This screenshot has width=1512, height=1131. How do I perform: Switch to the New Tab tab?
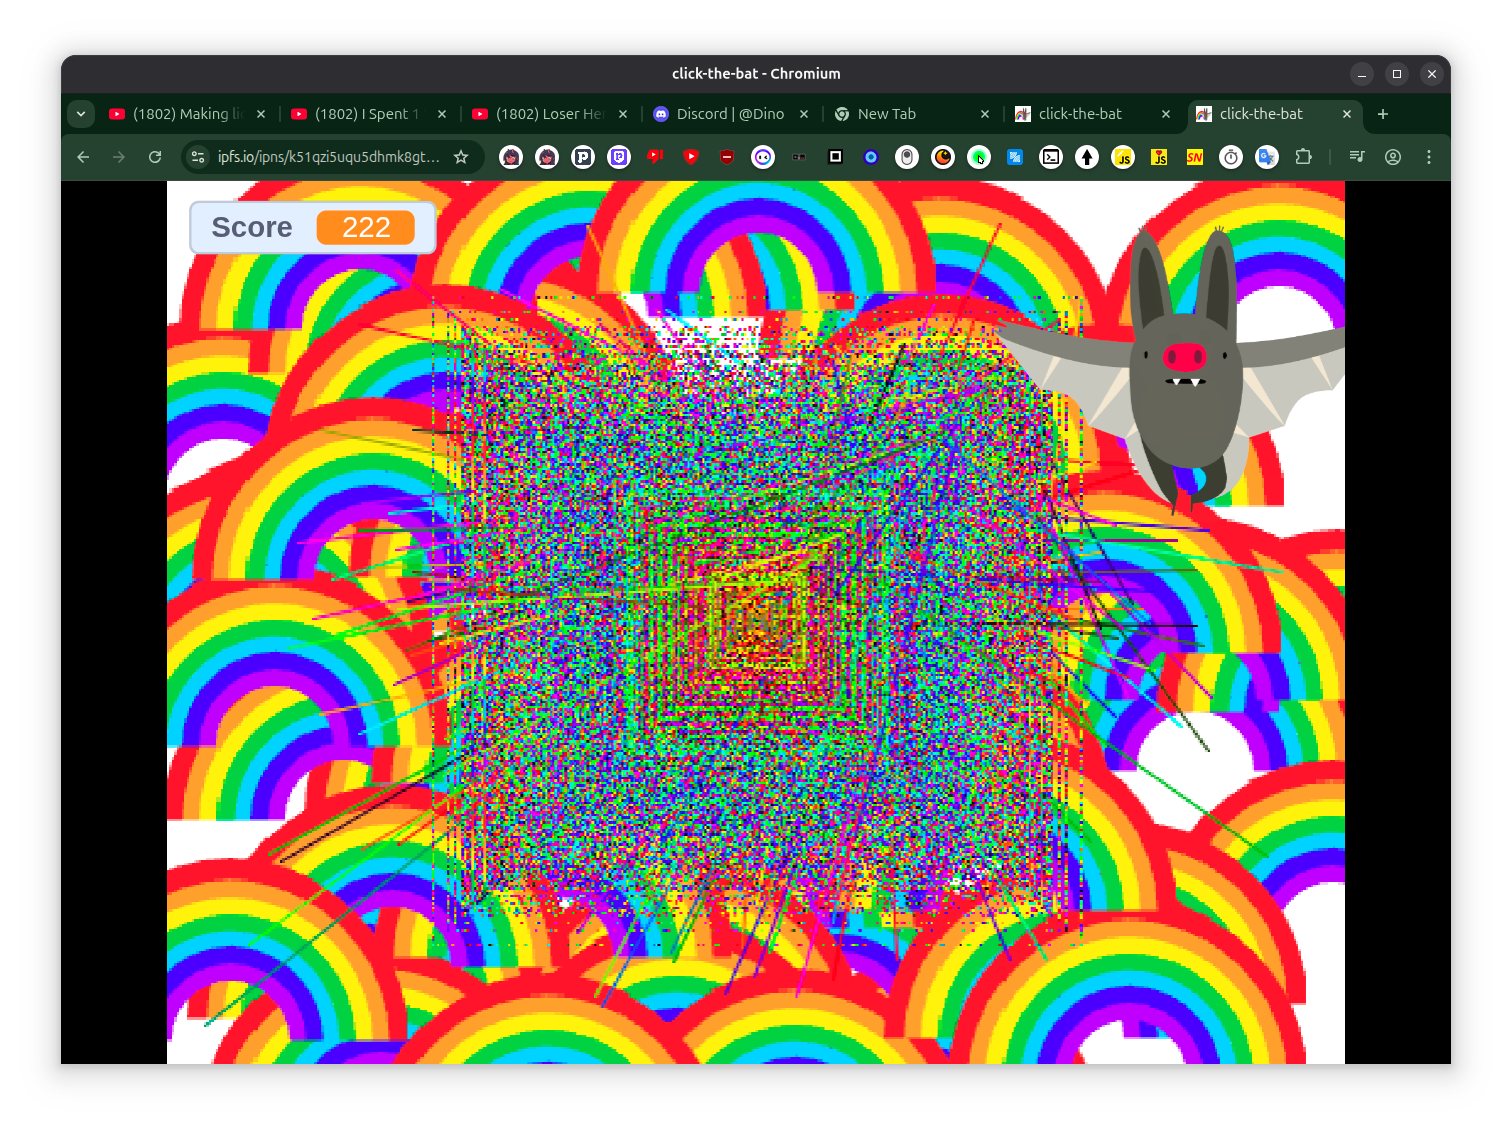(912, 114)
